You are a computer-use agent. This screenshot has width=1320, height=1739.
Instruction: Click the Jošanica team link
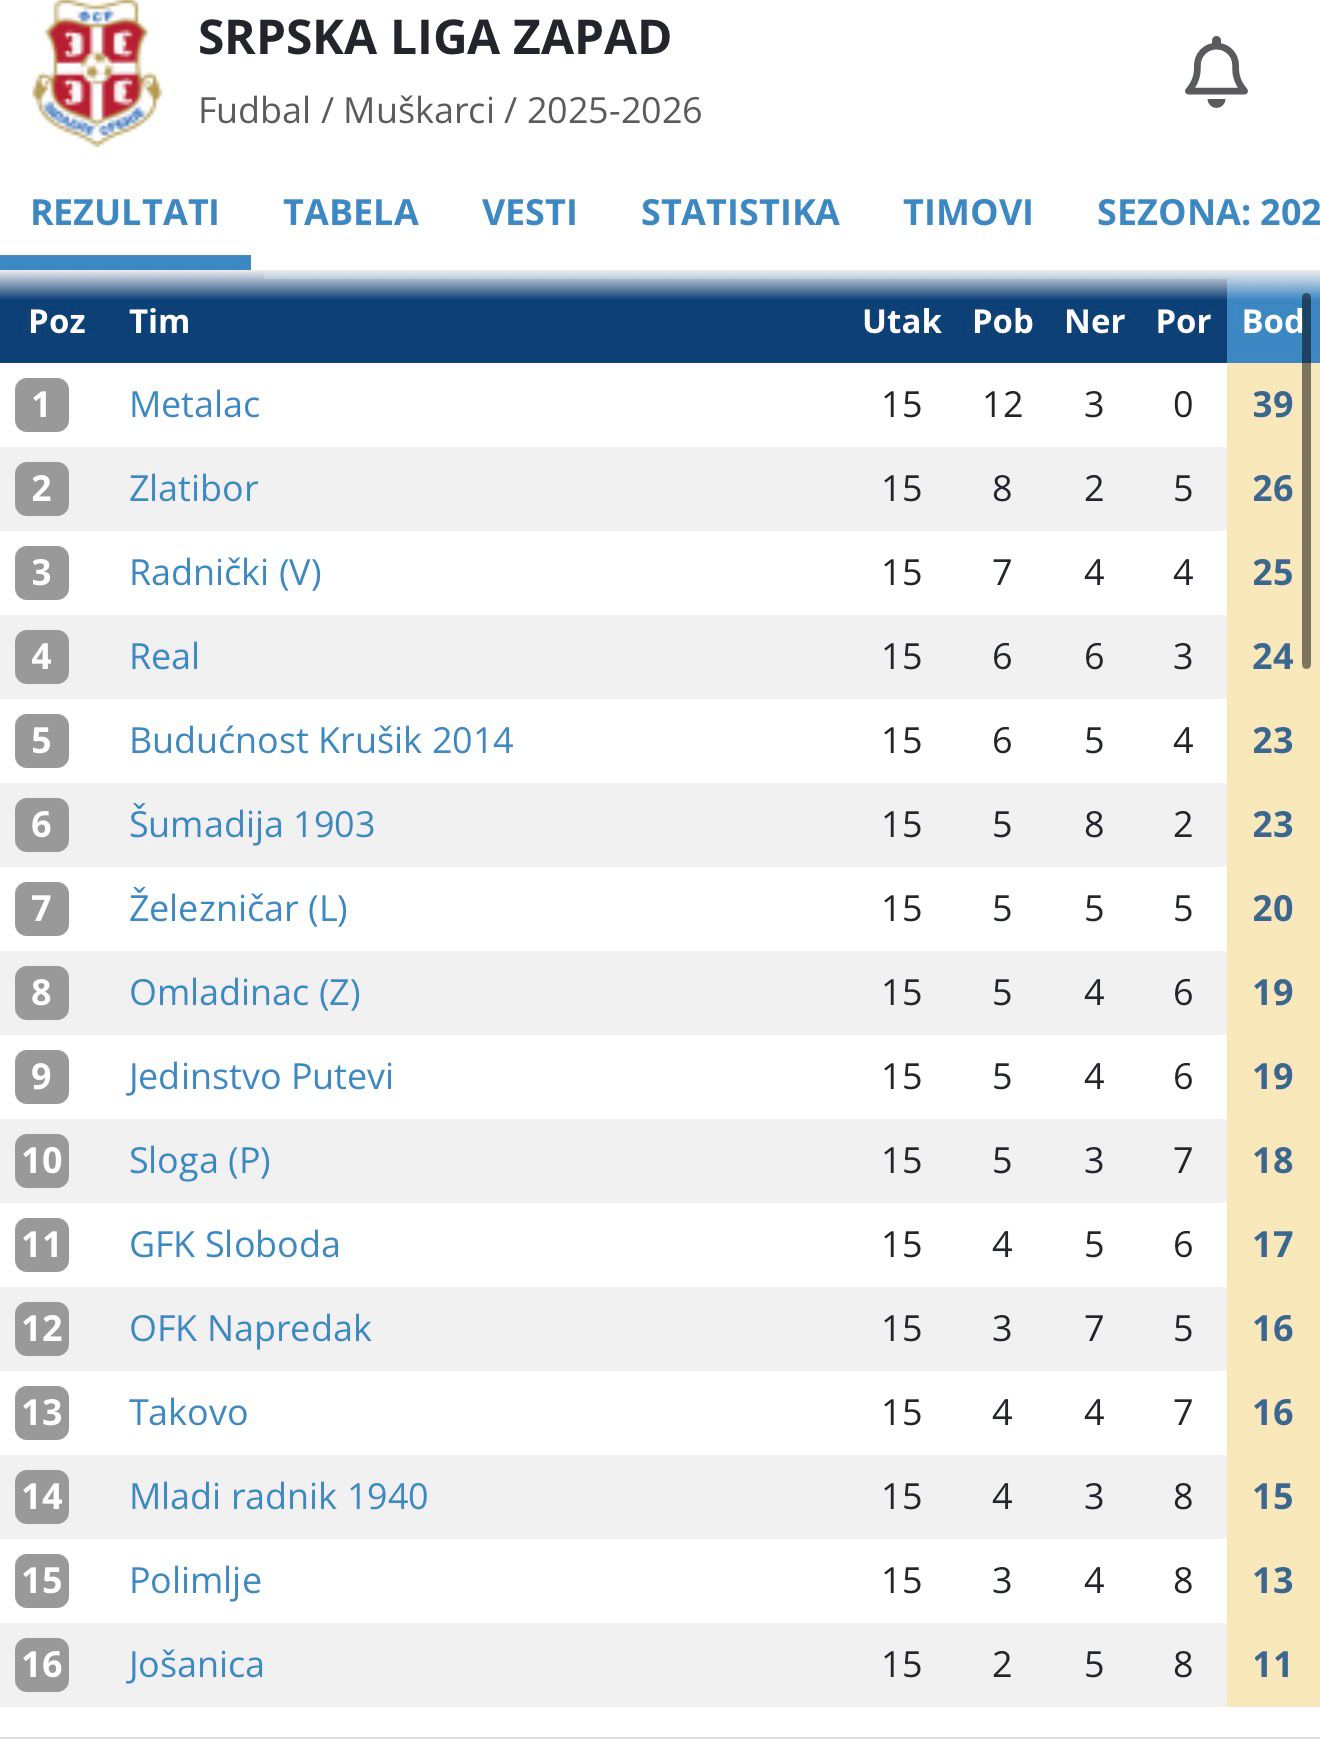[x=197, y=1665]
